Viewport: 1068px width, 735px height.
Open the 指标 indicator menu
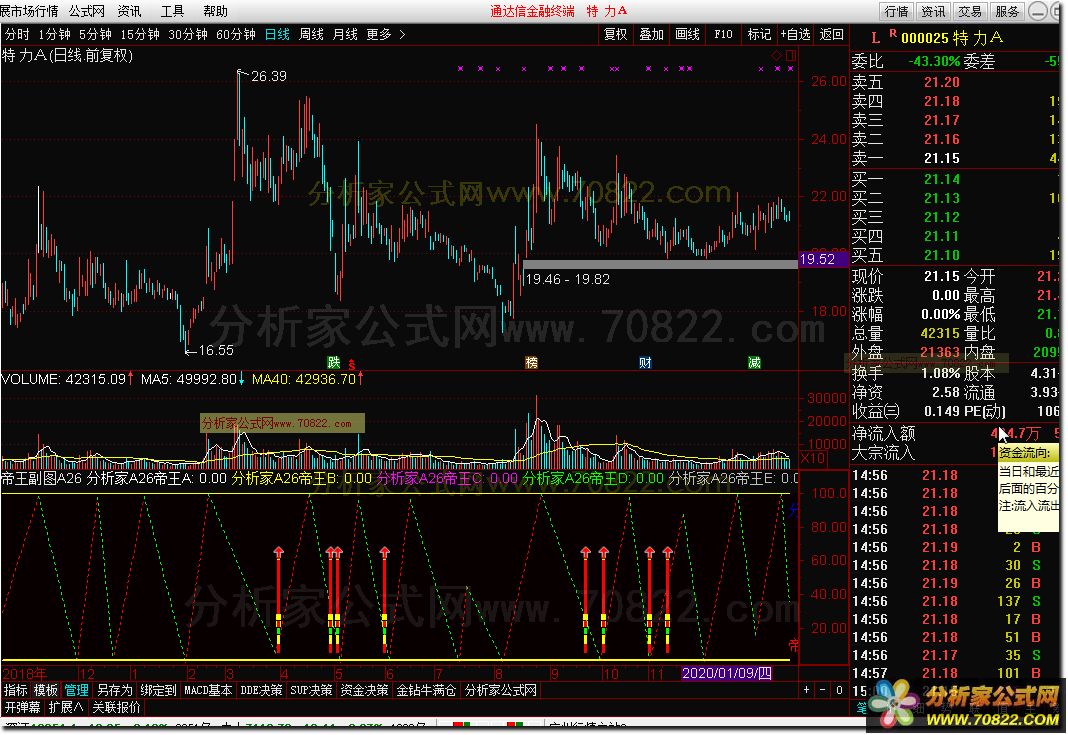pos(16,690)
